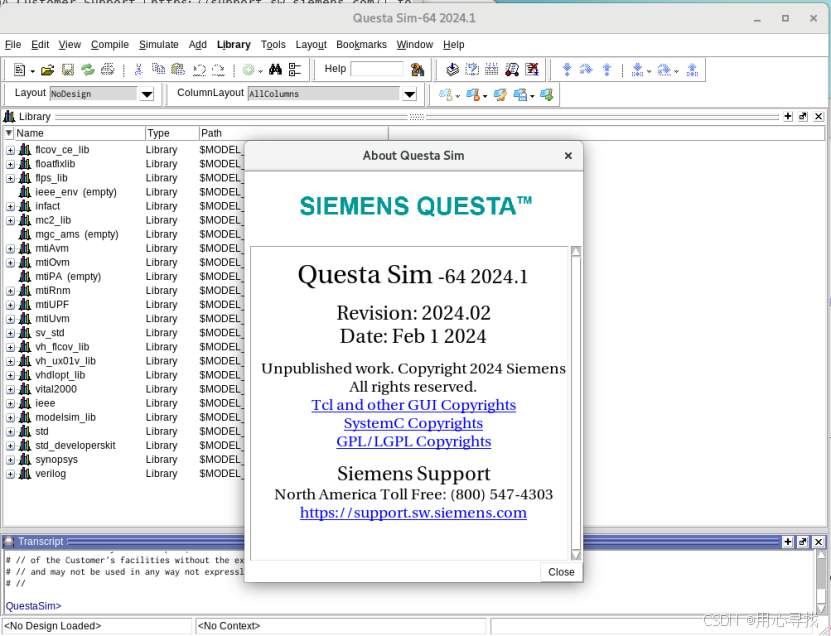Open the support.sw.siemens.com link
The height and width of the screenshot is (636, 831).
pyautogui.click(x=413, y=513)
